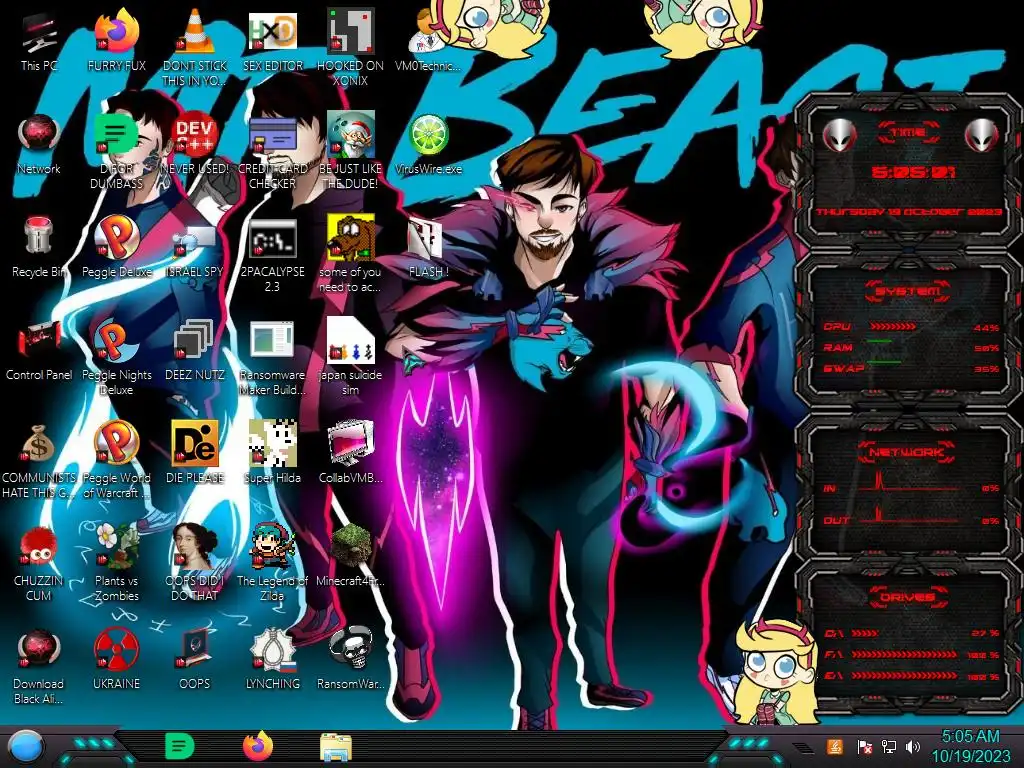Launch Peggle Nights Deluxe shortcut

[116, 357]
